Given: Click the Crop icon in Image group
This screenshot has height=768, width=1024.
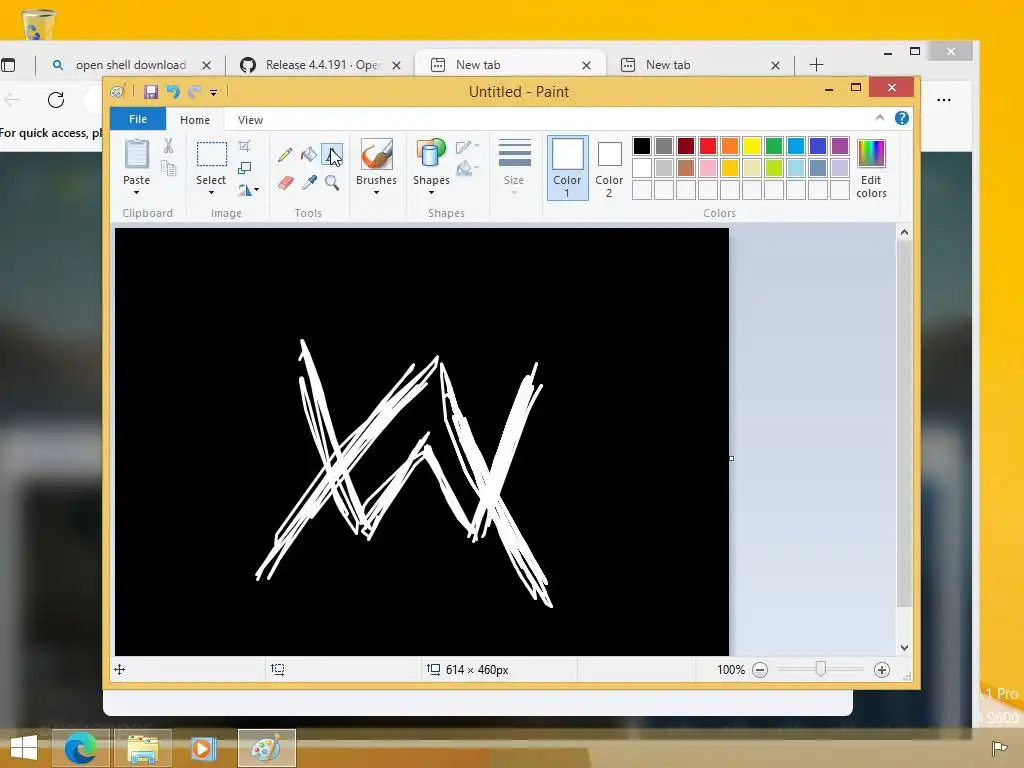Looking at the screenshot, I should tap(244, 146).
